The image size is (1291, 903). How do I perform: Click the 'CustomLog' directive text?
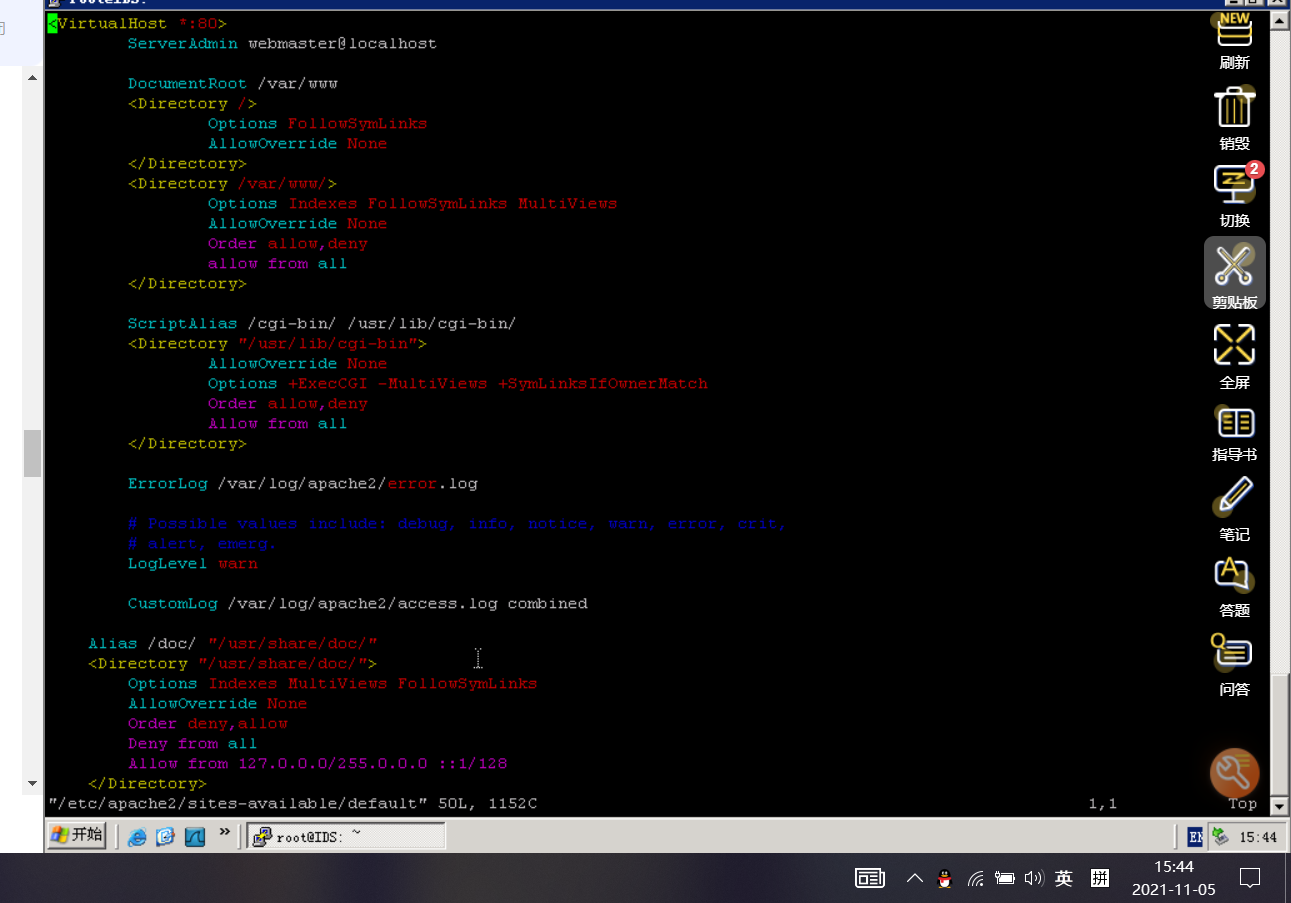coord(173,604)
